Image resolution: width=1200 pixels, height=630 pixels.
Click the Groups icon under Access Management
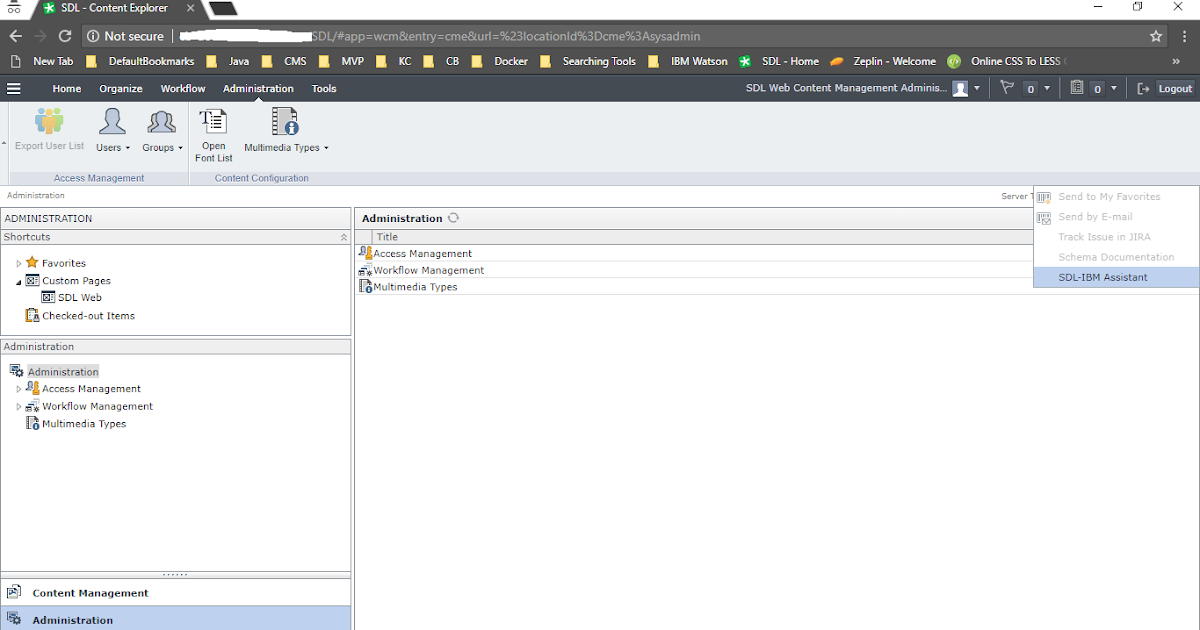(x=160, y=128)
